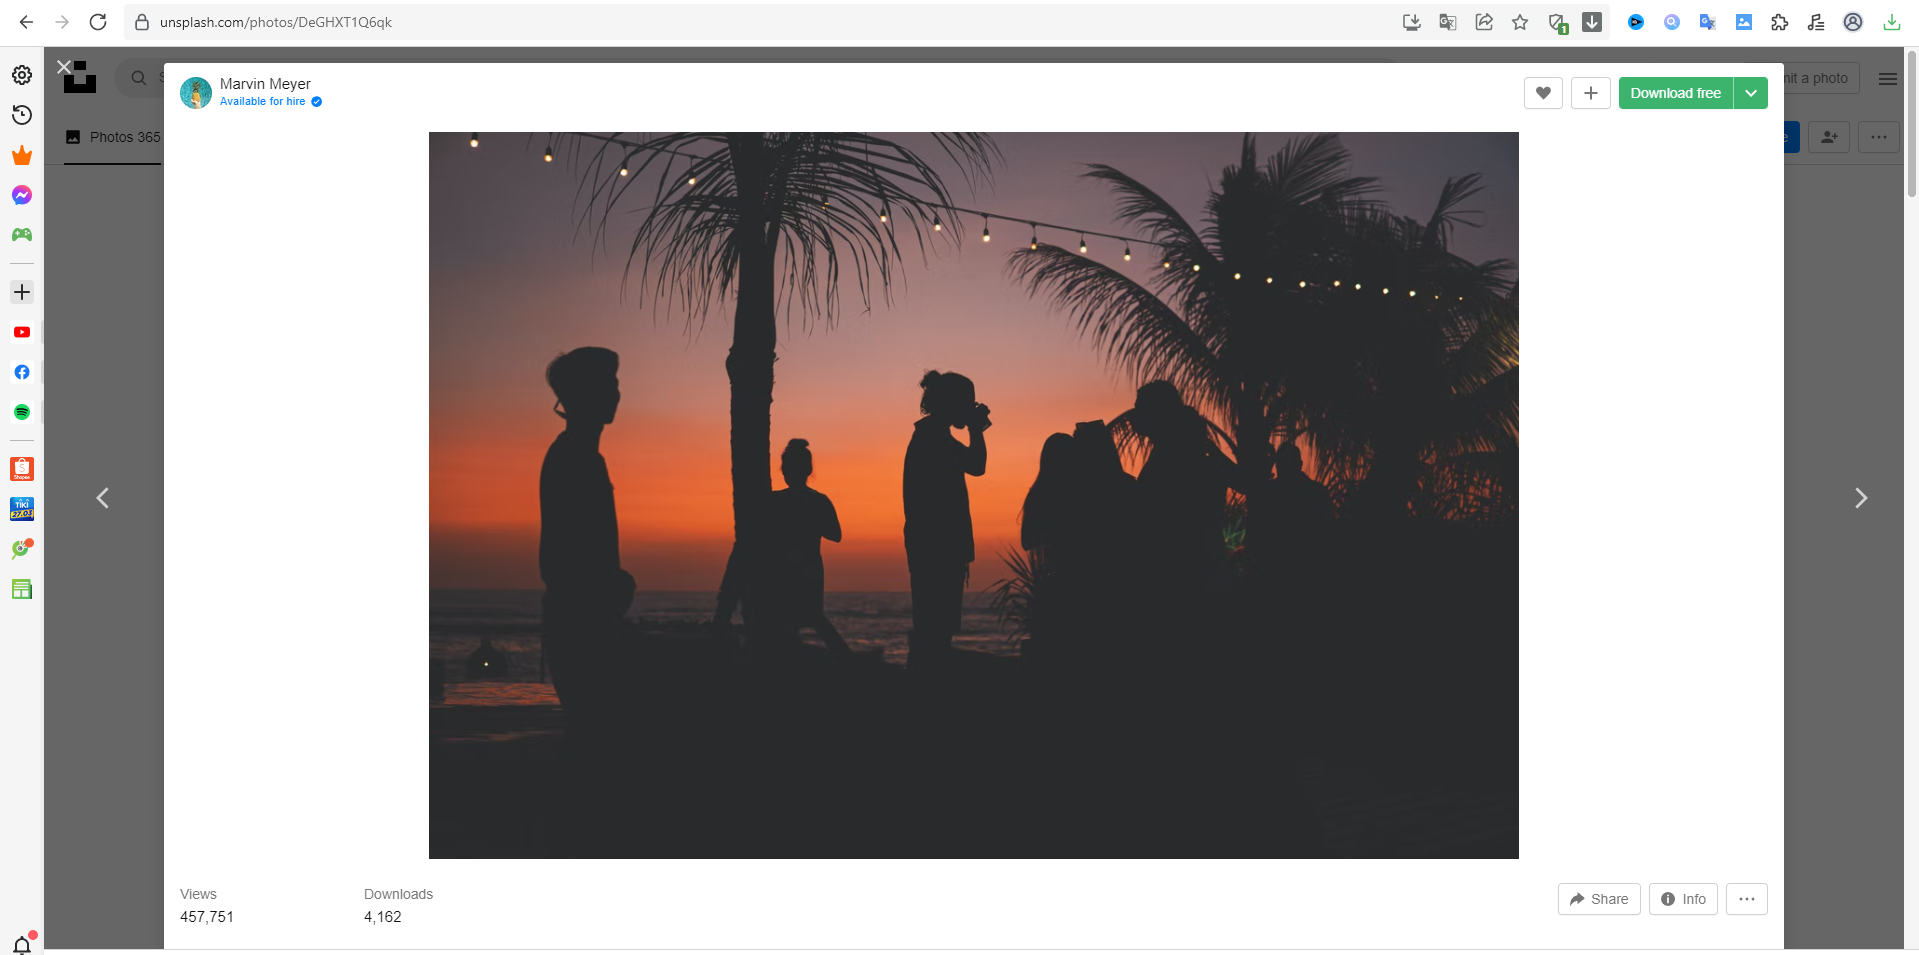Screen dimensions: 1919x955
Task: Open translate page icon in address bar
Action: pyautogui.click(x=1447, y=22)
